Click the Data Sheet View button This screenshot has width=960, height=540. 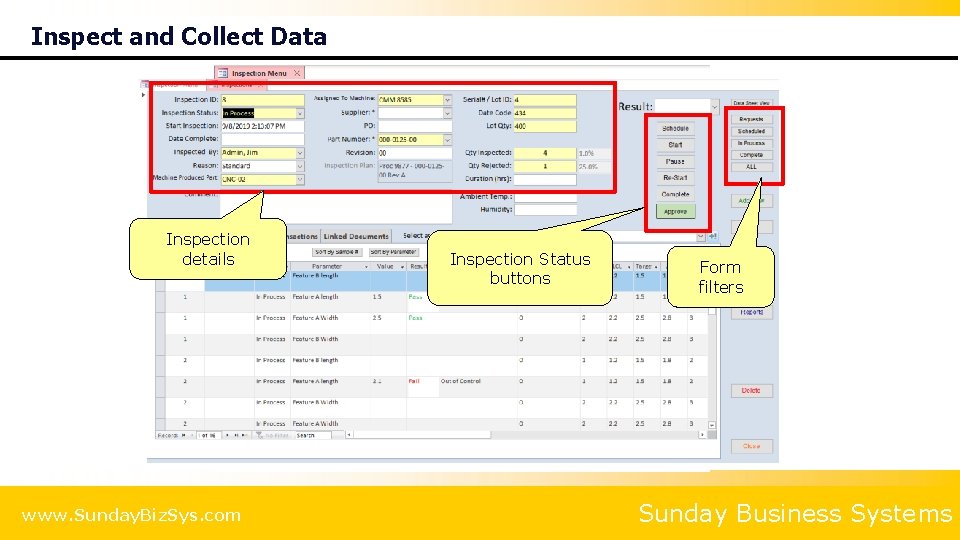tap(751, 103)
